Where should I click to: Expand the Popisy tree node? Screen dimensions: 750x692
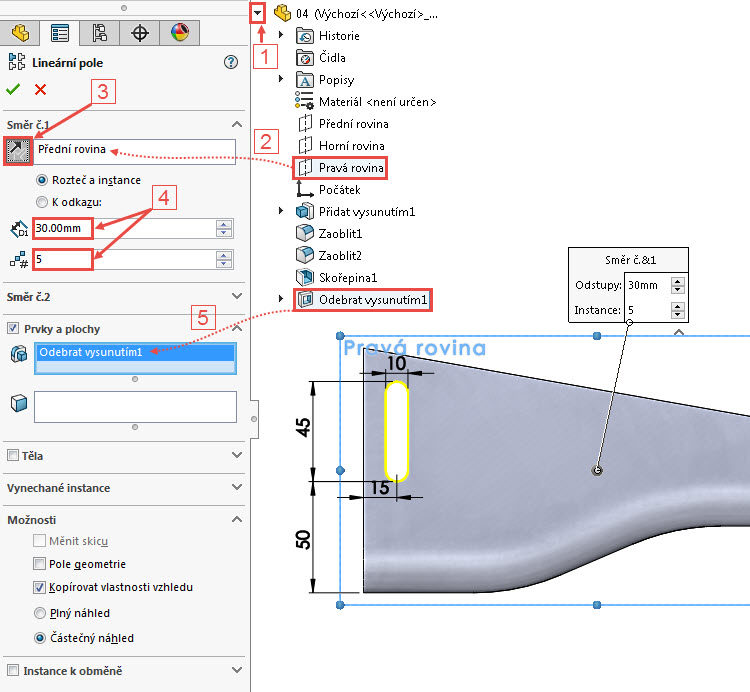(x=281, y=79)
